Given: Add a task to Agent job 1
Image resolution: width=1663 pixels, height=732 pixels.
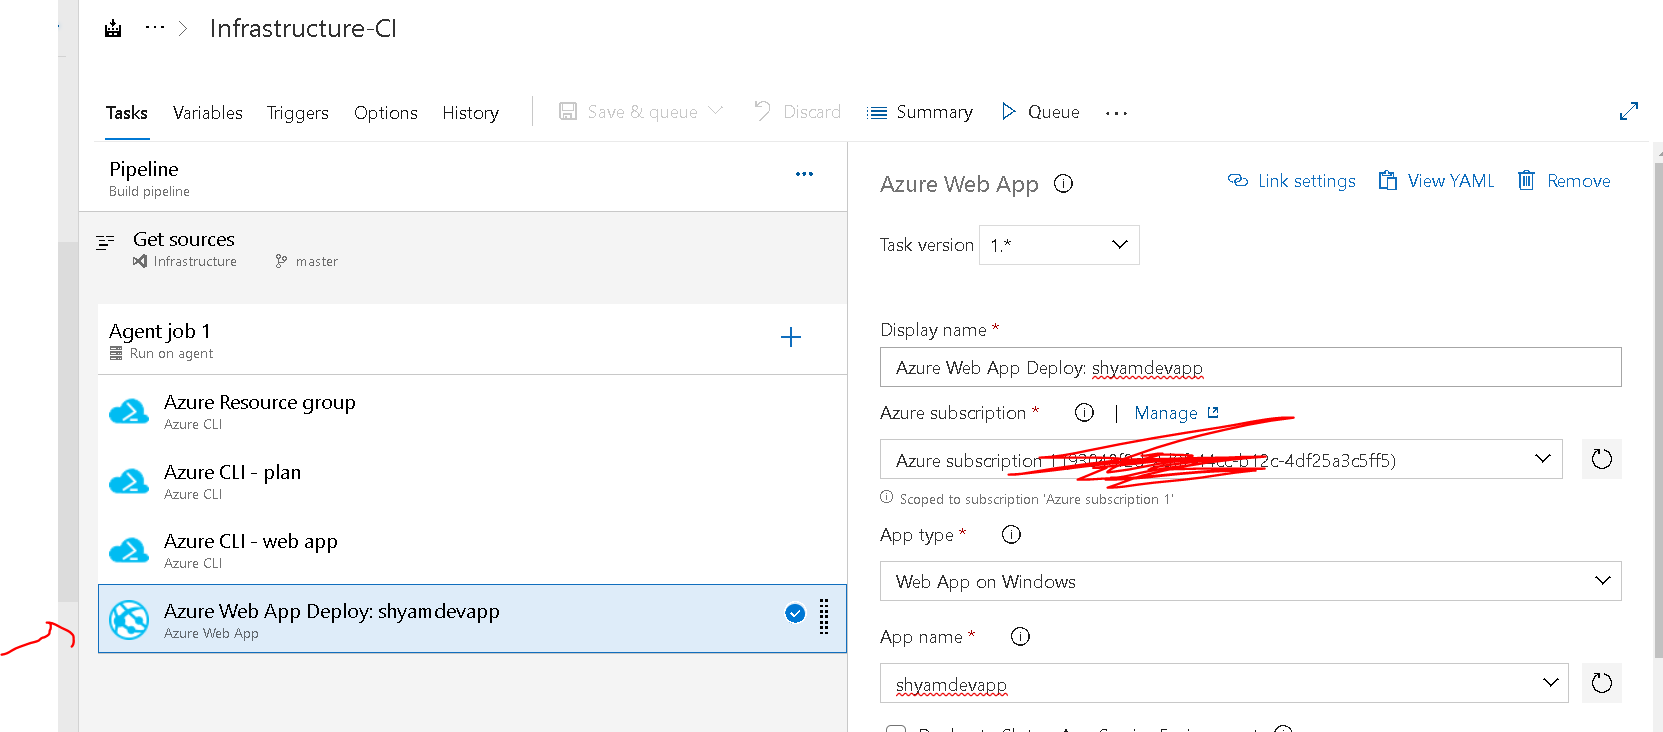Looking at the screenshot, I should [x=791, y=337].
